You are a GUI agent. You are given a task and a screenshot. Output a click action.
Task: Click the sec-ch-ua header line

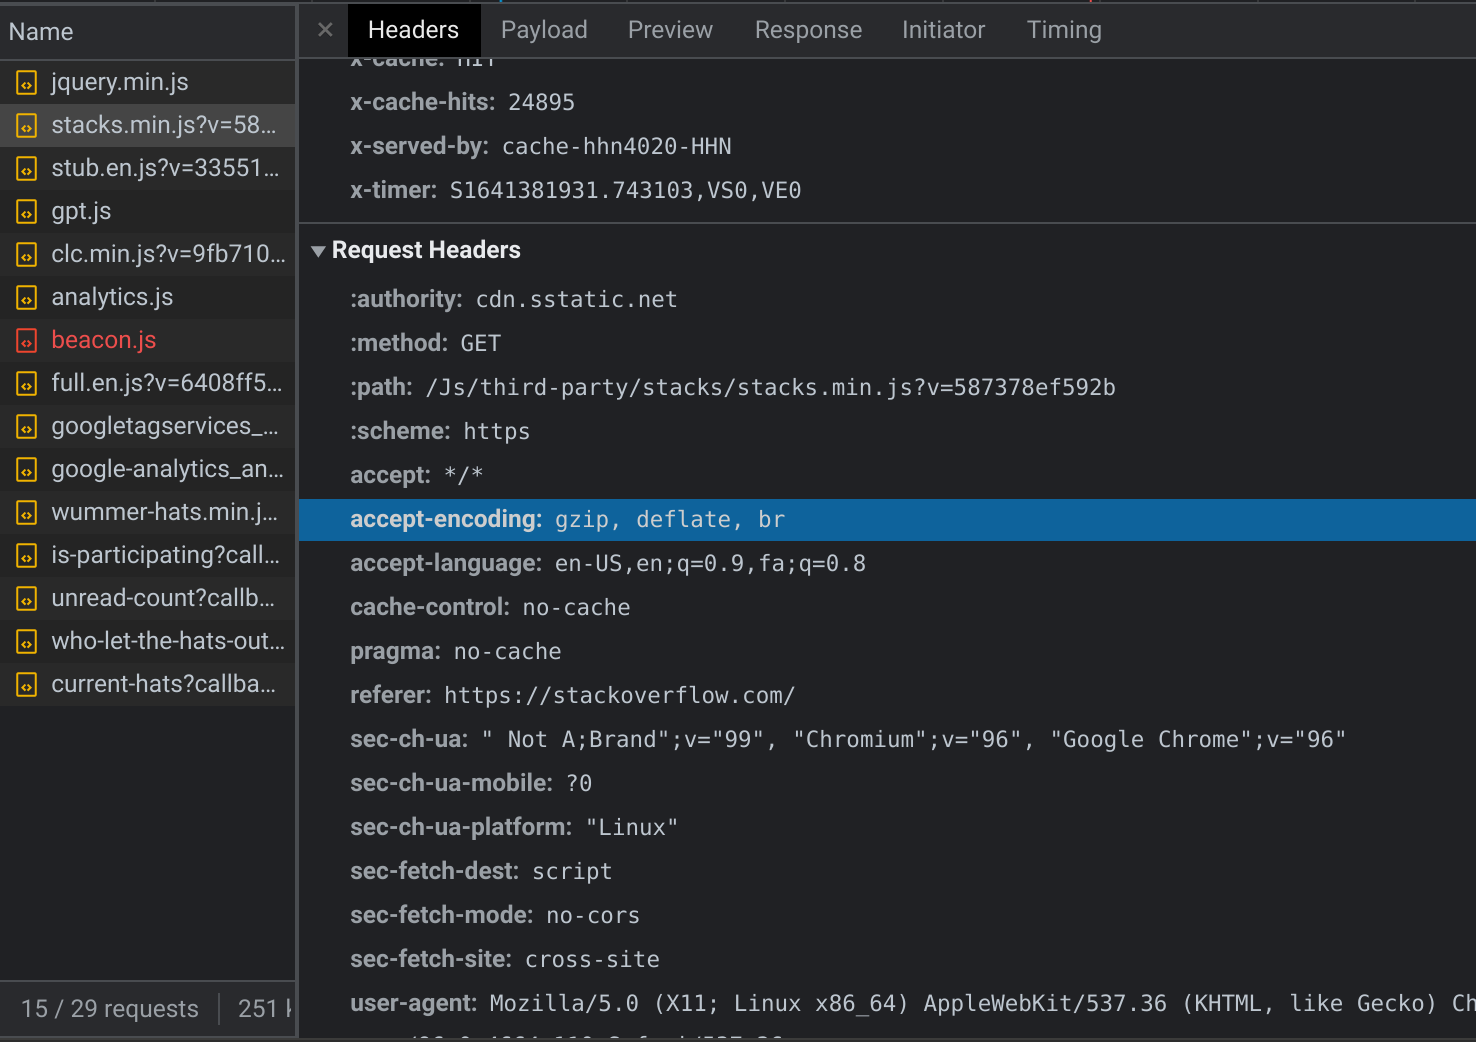tap(848, 739)
